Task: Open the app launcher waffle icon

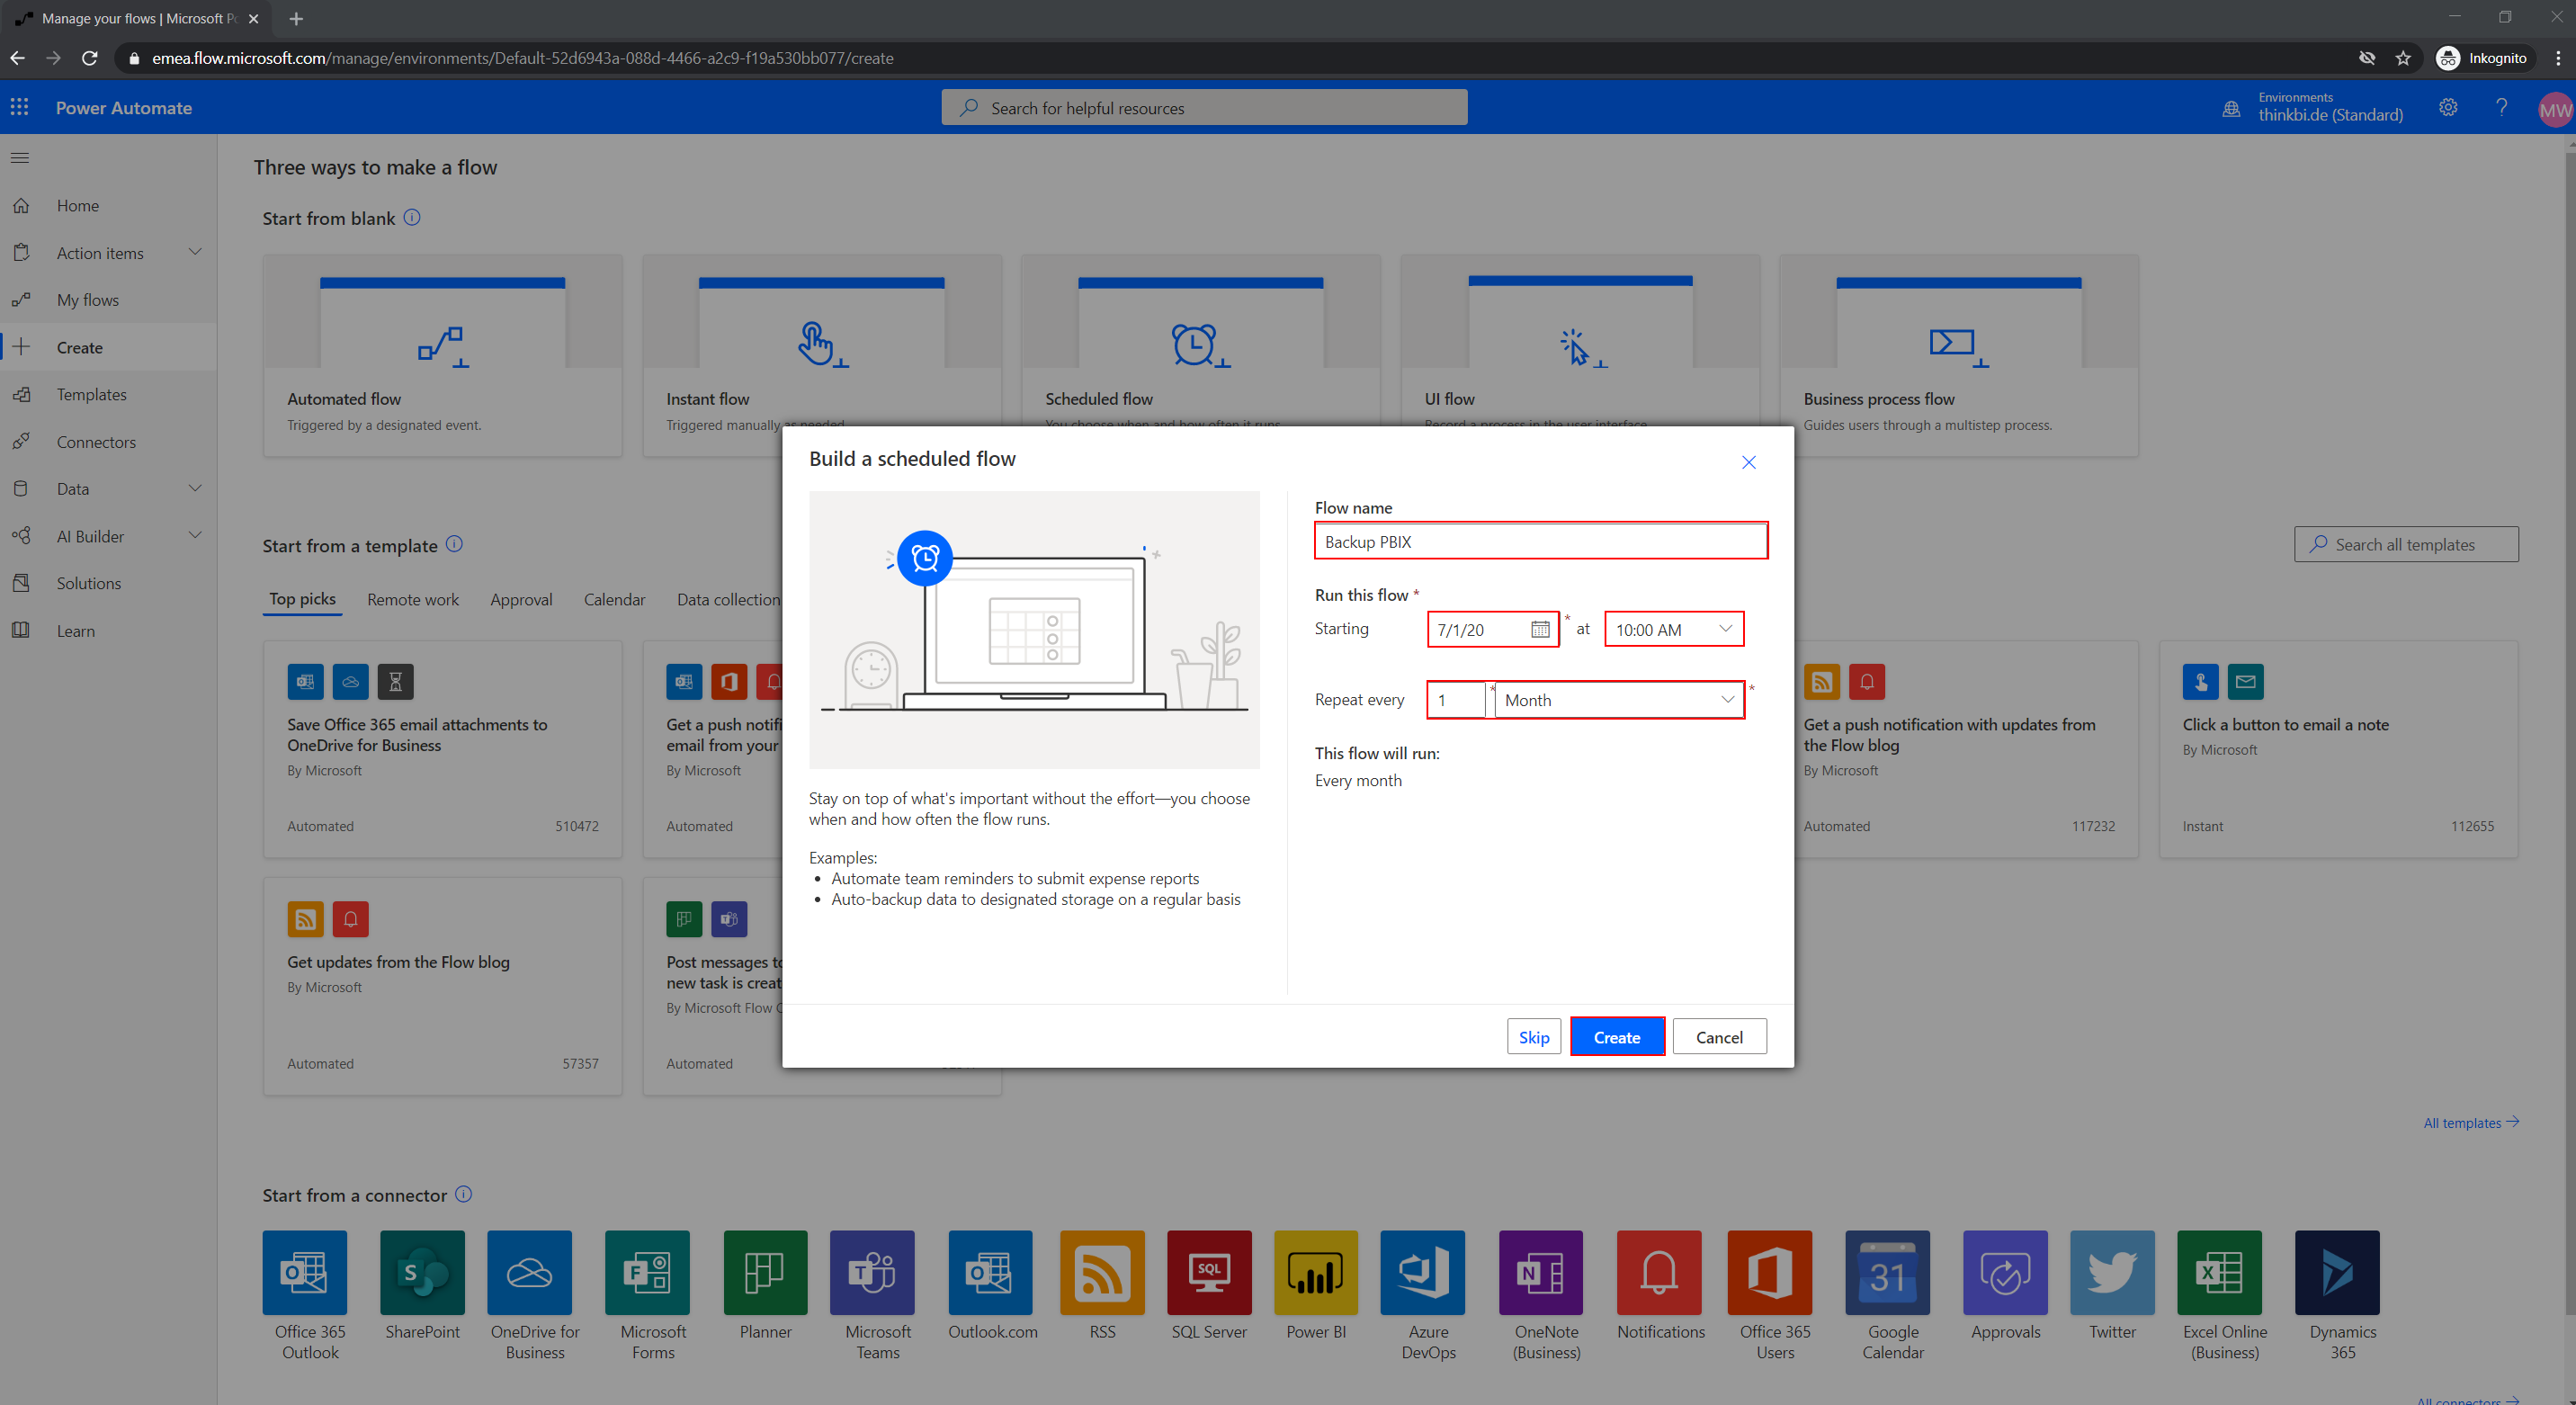Action: [x=20, y=107]
